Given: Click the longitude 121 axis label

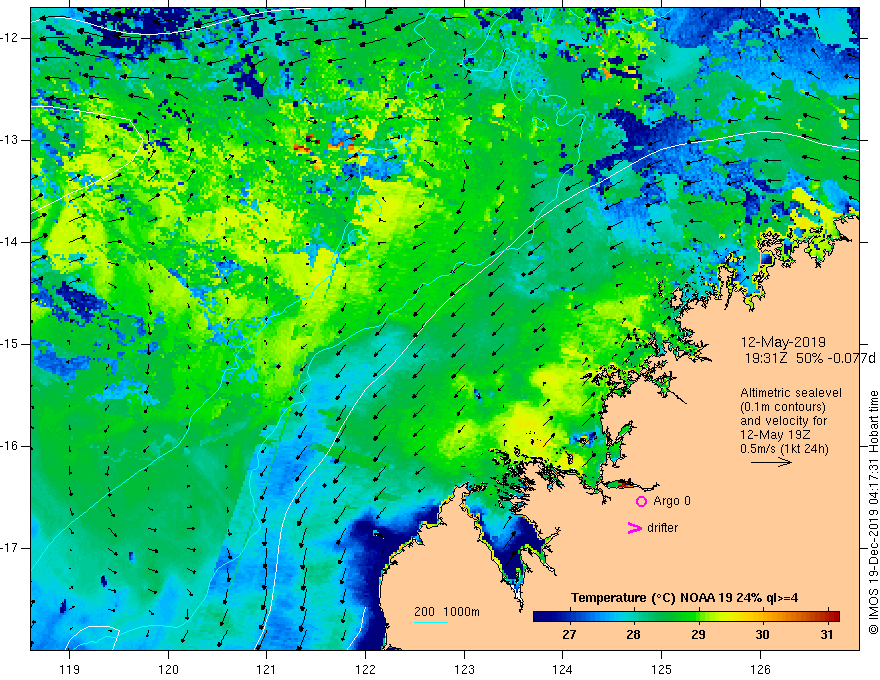Looking at the screenshot, I should tap(266, 669).
